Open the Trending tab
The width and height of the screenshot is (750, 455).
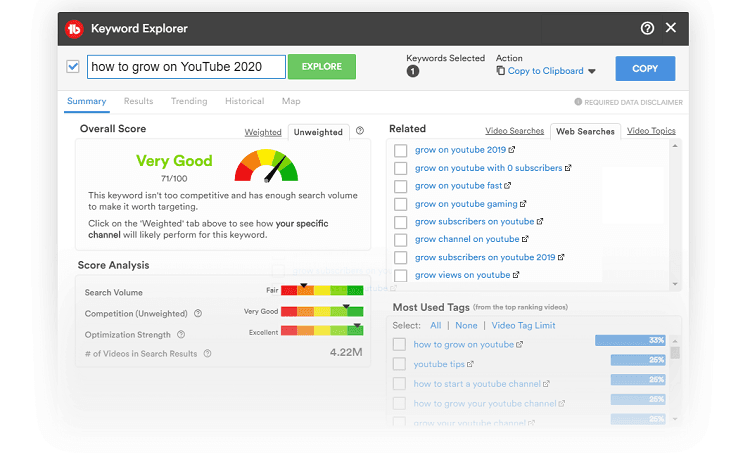[189, 101]
